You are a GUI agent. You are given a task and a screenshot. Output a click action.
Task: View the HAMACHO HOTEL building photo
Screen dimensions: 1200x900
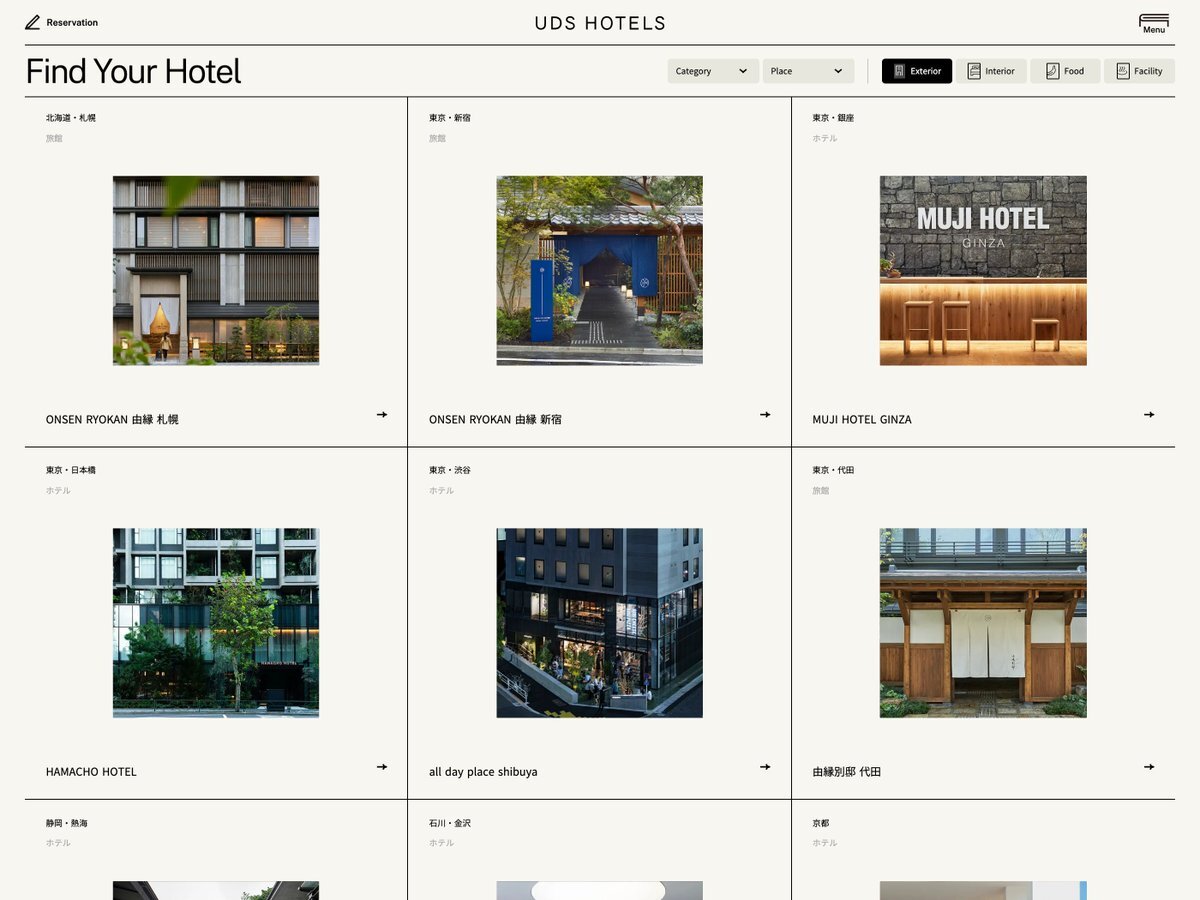(216, 623)
